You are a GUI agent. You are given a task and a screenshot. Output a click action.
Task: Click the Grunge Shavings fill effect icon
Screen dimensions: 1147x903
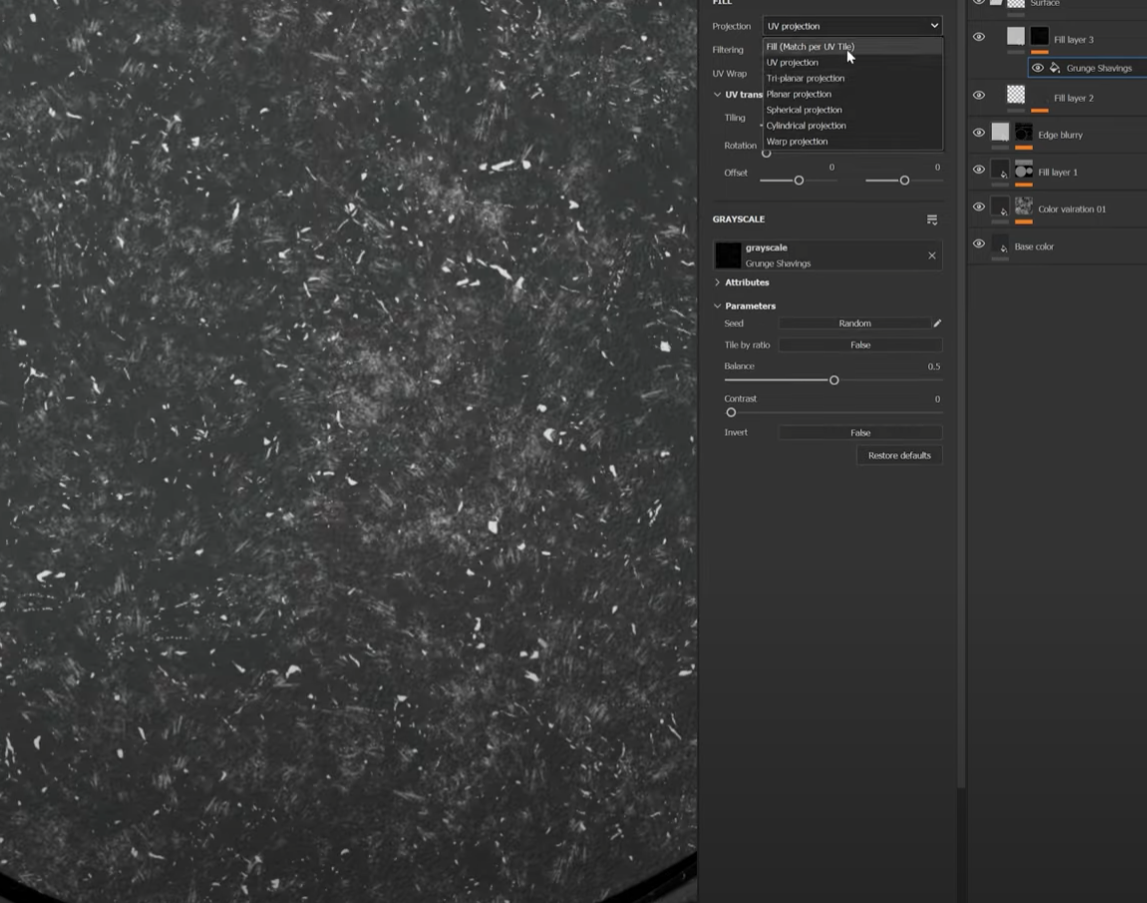pyautogui.click(x=1055, y=68)
